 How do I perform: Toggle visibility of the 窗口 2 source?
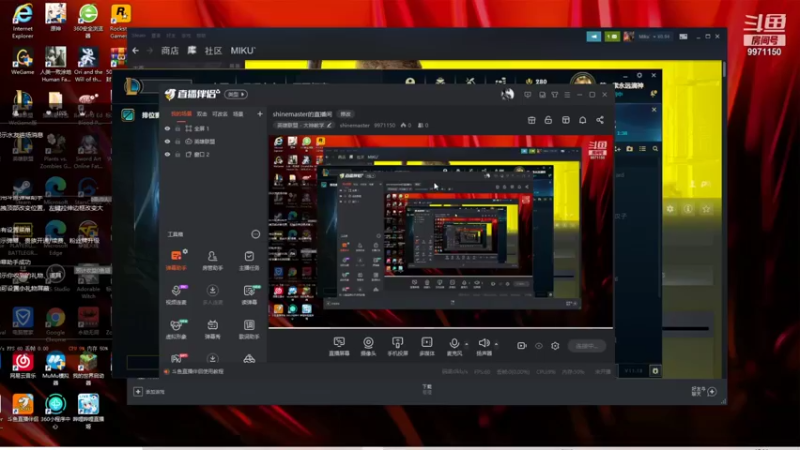click(x=167, y=154)
